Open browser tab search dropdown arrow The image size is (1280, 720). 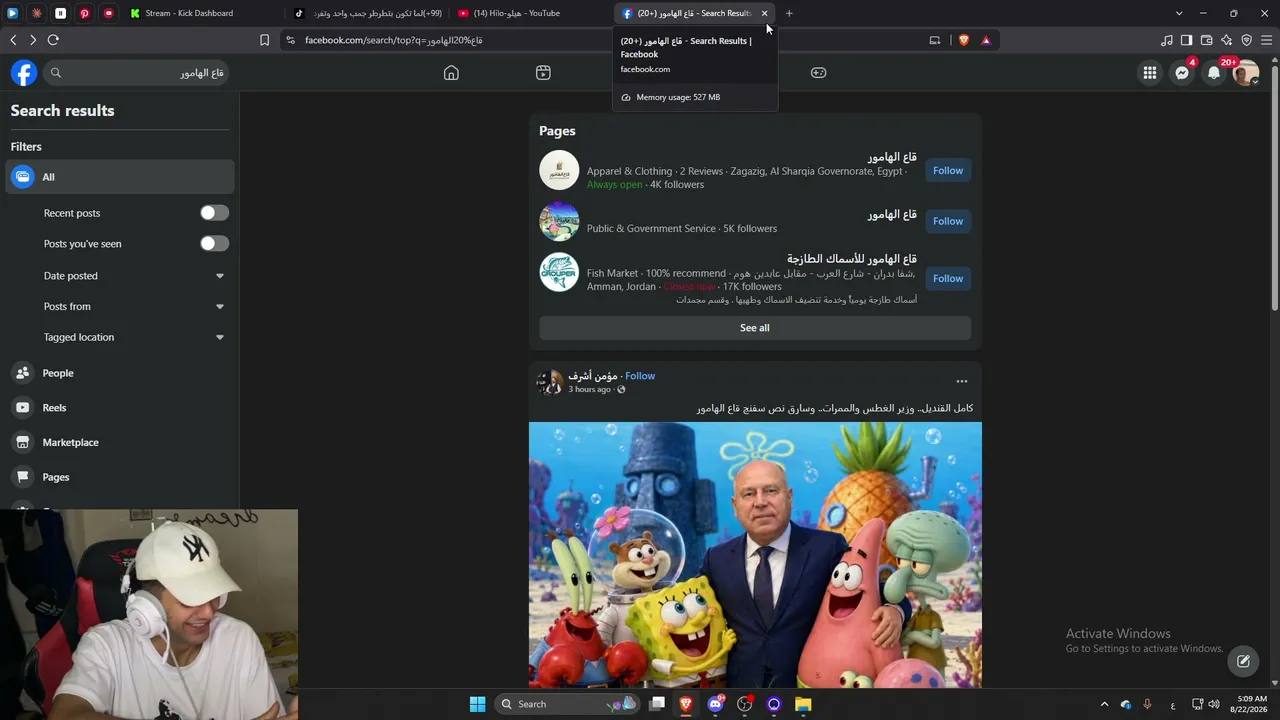point(1179,13)
